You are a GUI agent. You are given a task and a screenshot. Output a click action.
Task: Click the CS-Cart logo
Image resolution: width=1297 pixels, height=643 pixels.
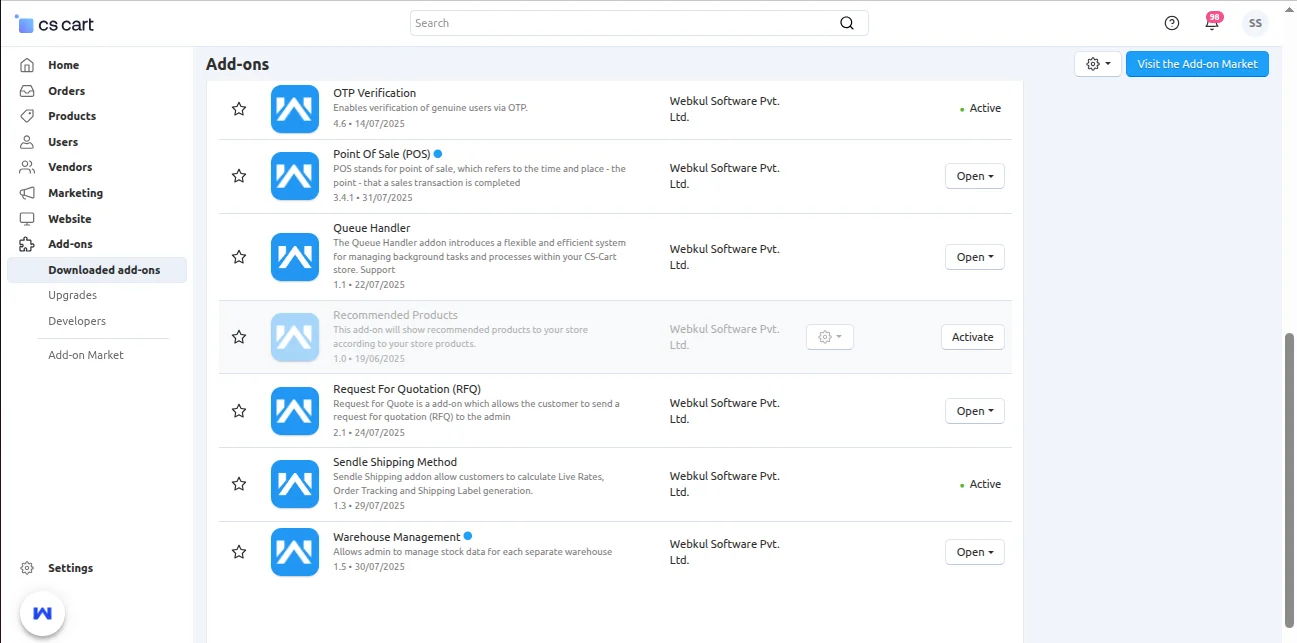[55, 23]
